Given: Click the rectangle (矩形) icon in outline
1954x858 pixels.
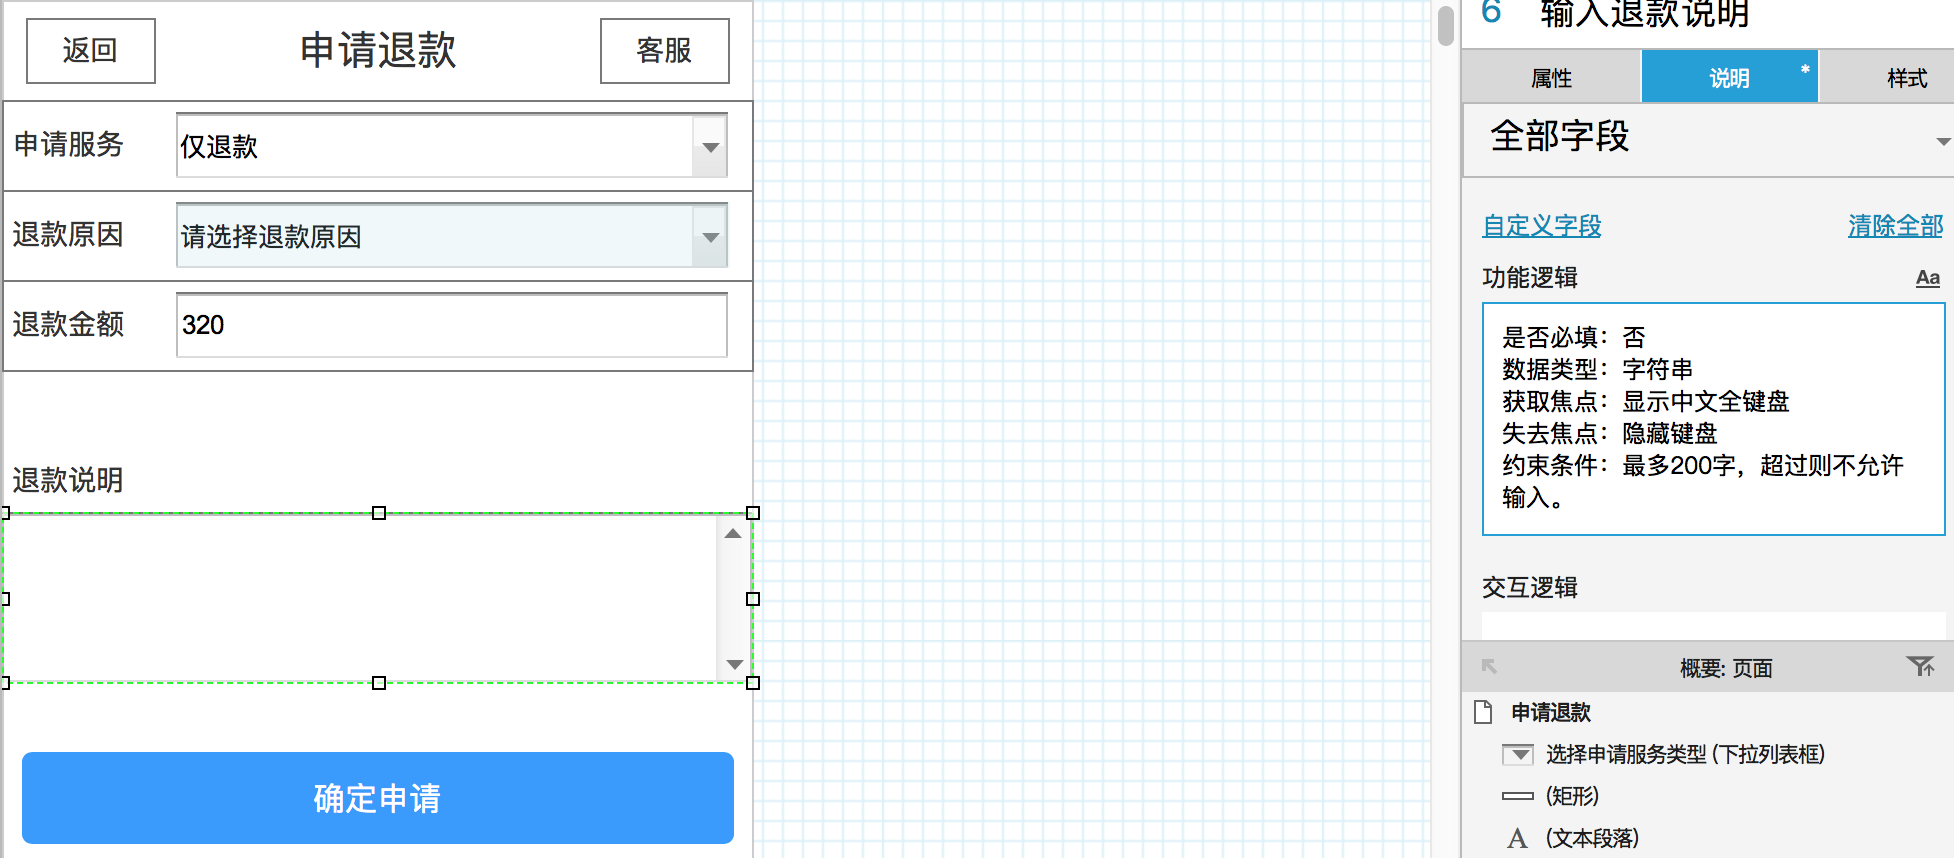Looking at the screenshot, I should tap(1518, 796).
